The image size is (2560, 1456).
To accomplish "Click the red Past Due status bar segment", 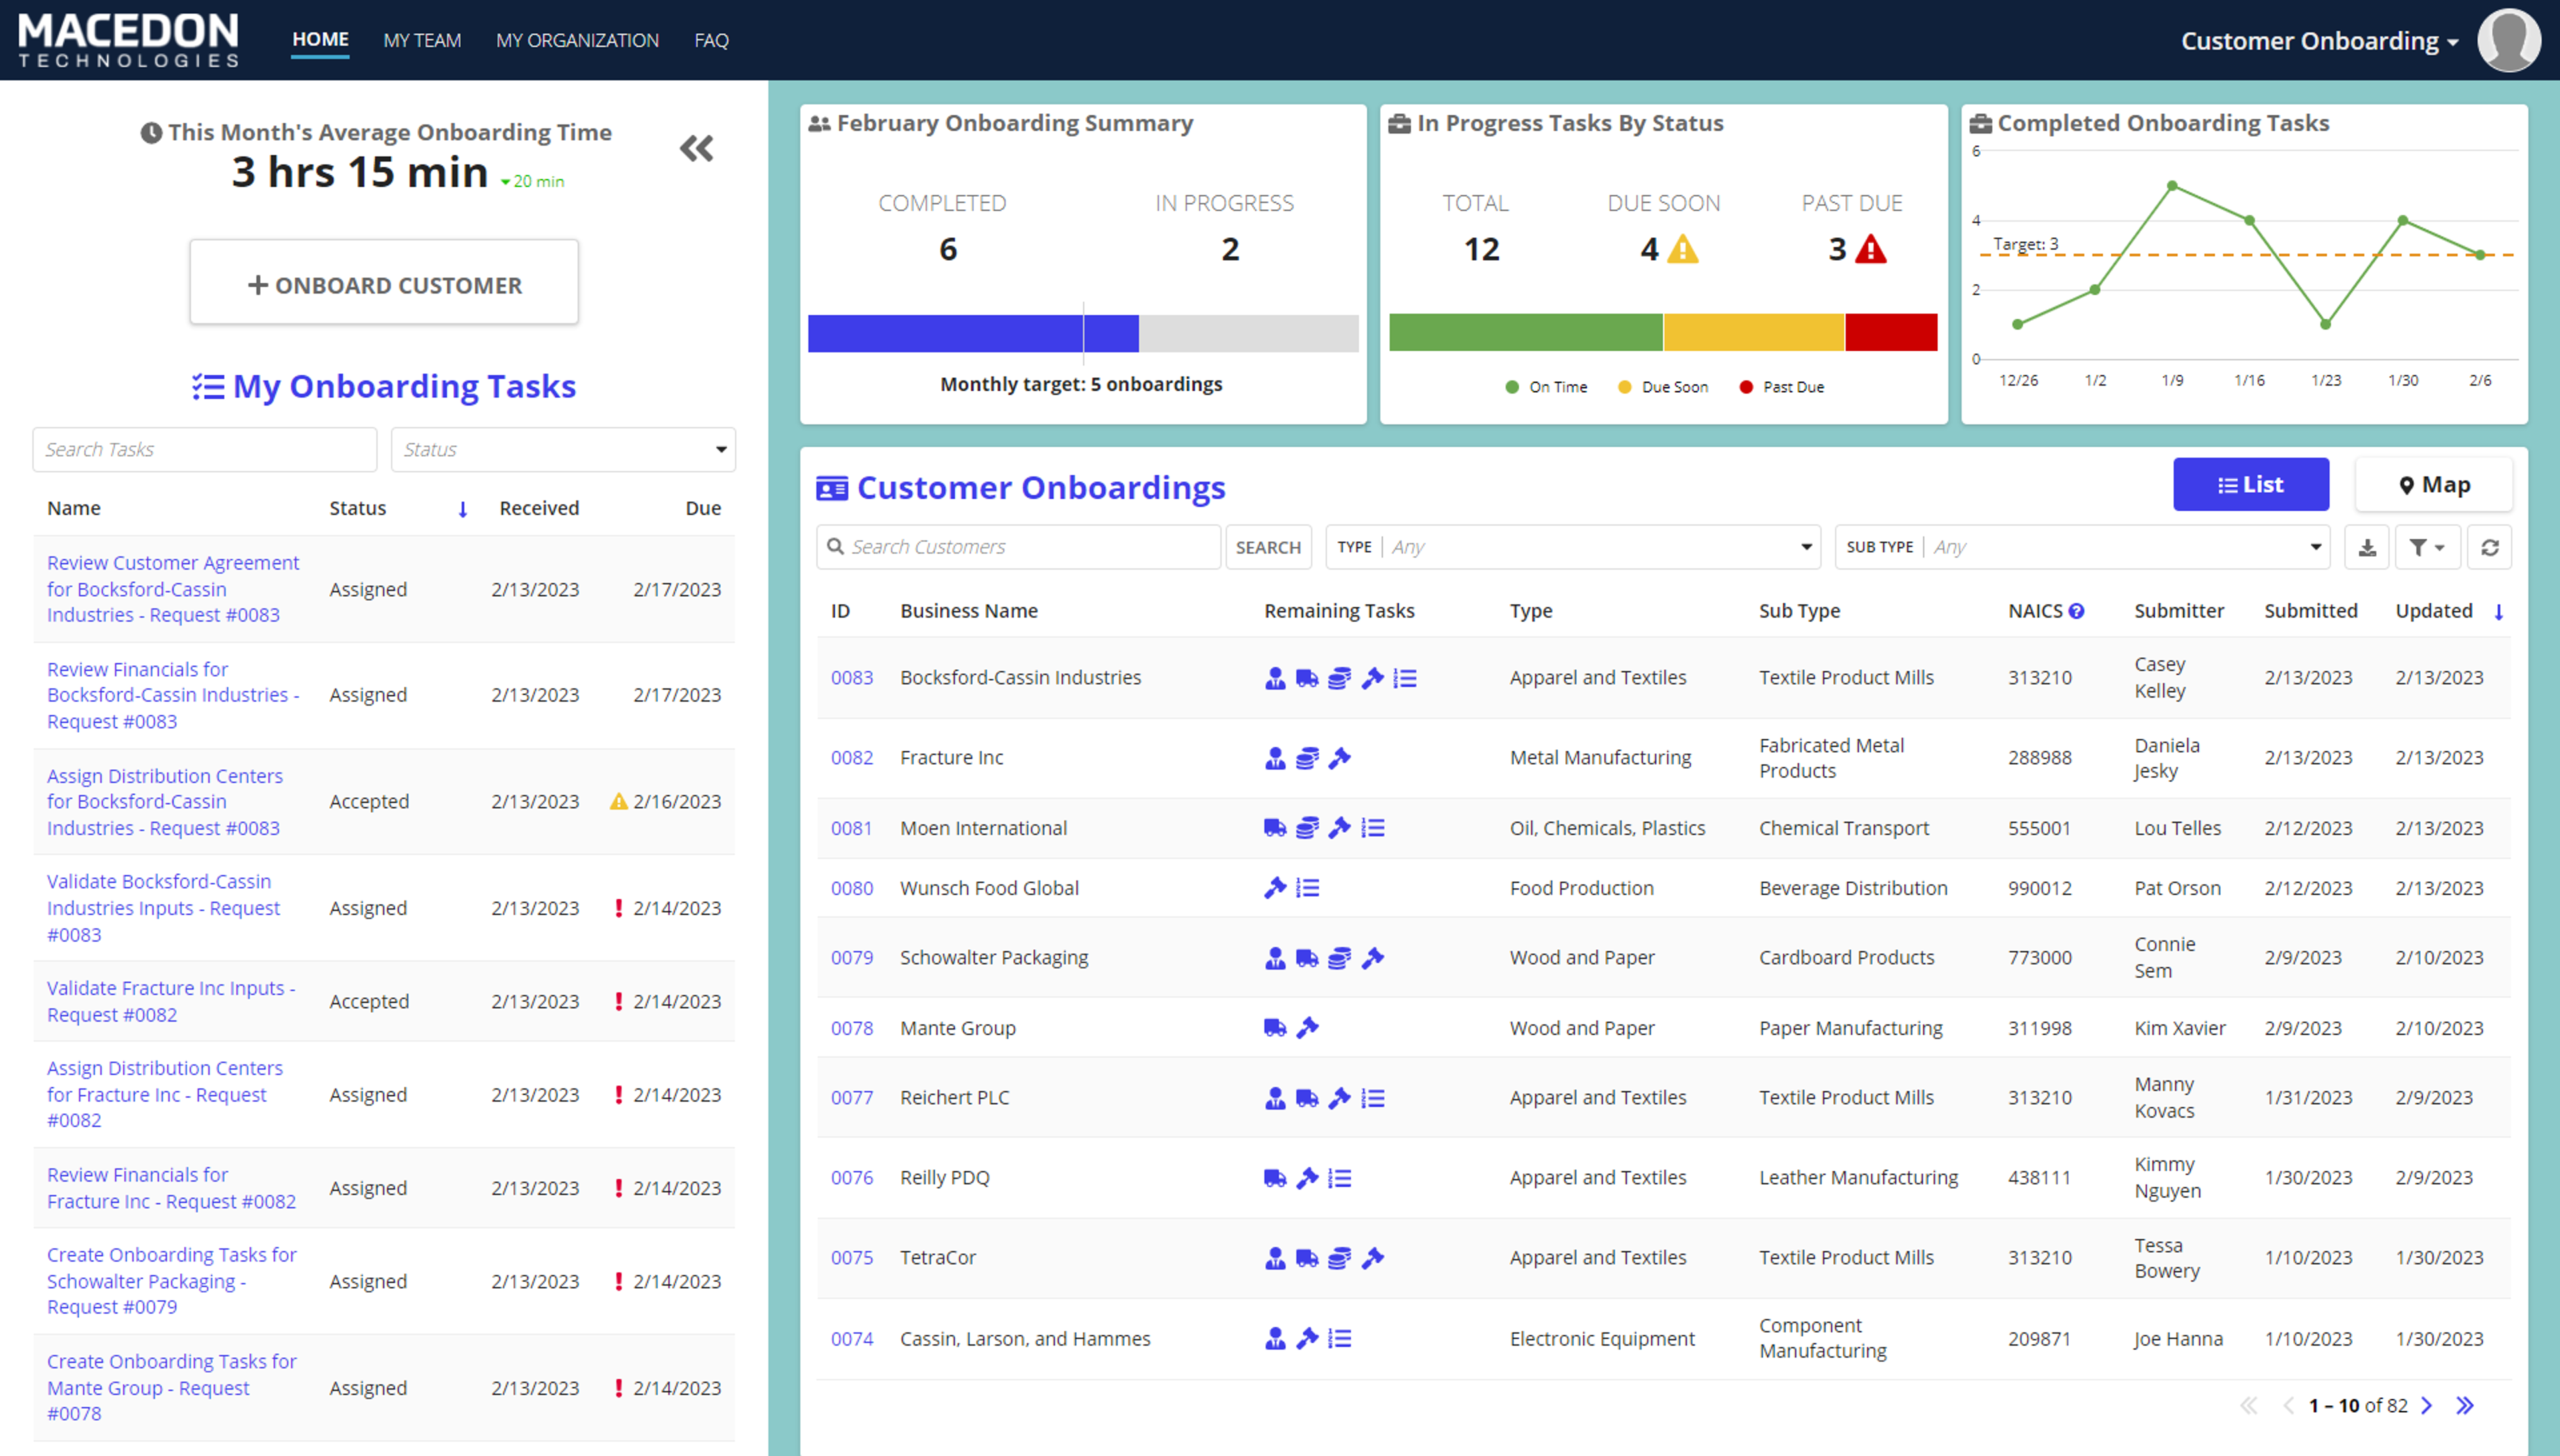I will (x=1891, y=332).
